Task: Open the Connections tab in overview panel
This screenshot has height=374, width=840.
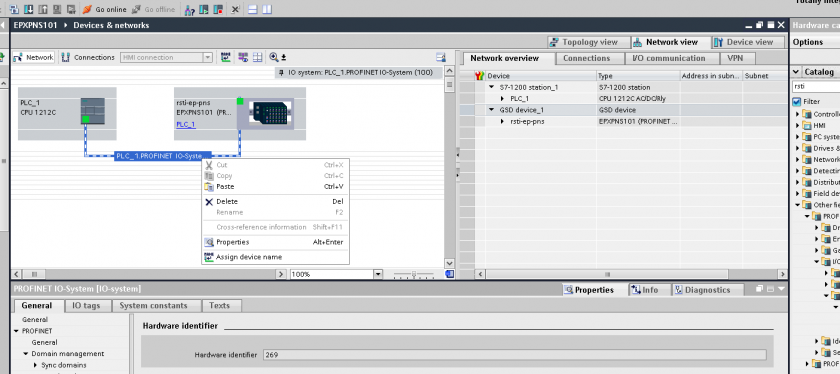Action: click(x=590, y=58)
